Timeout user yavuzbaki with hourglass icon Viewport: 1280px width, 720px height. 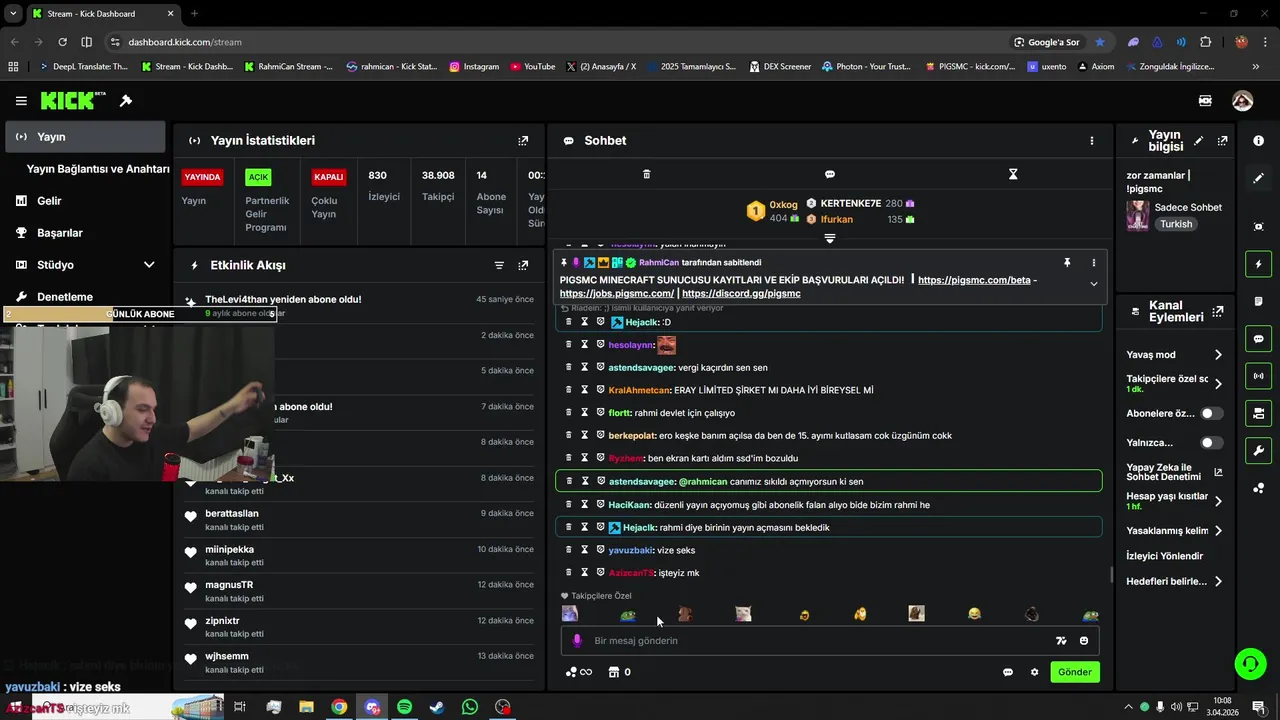pyautogui.click(x=584, y=550)
